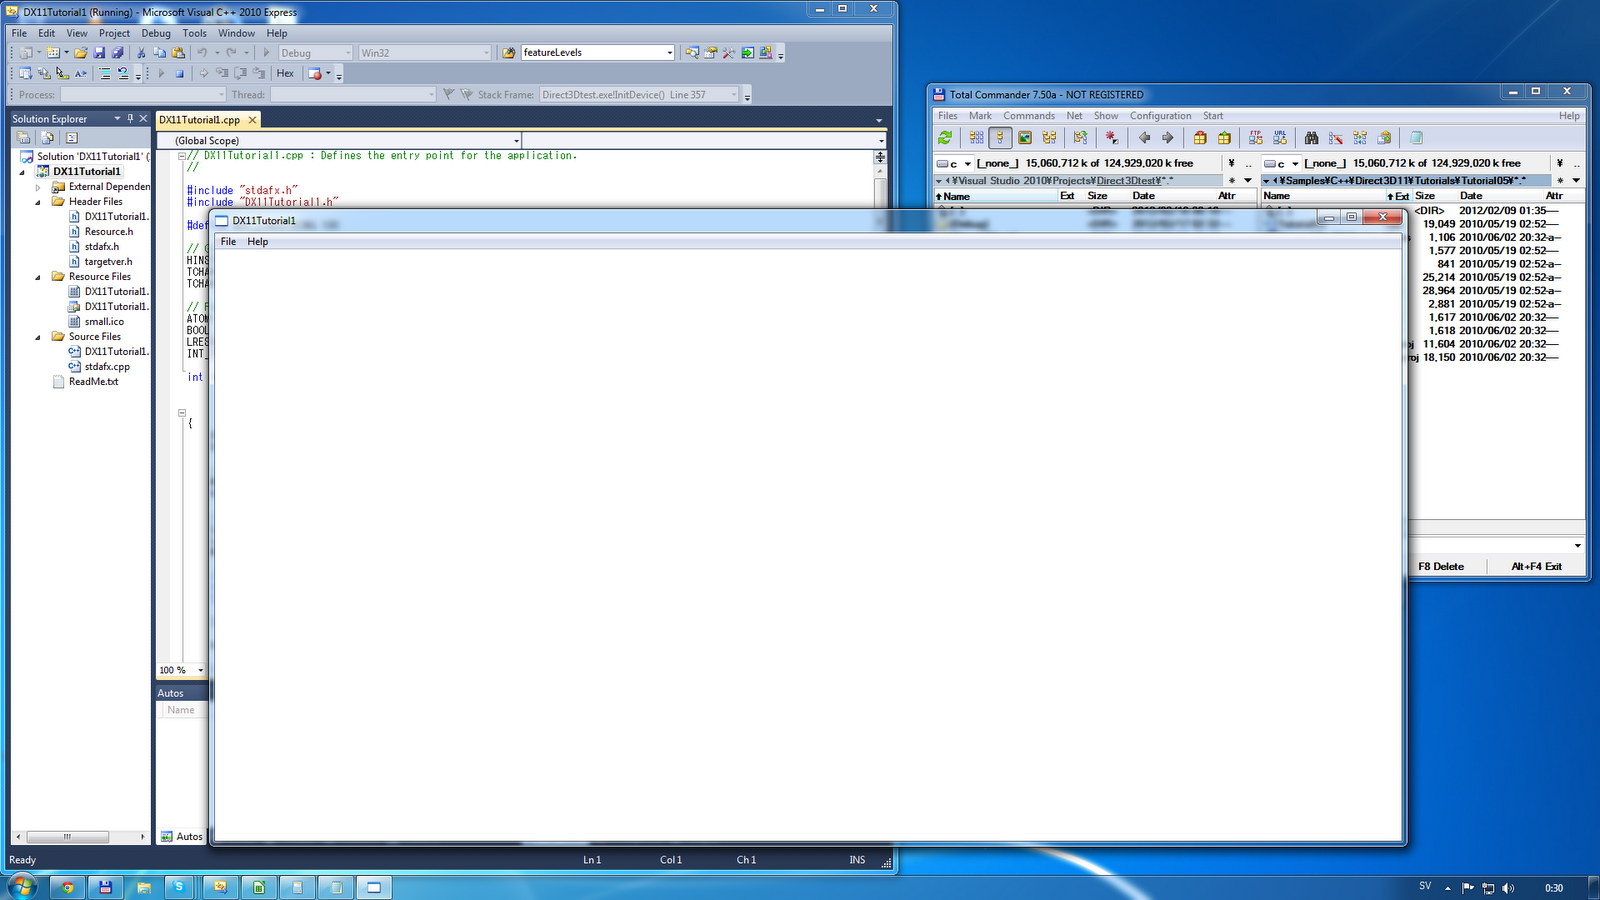The image size is (1600, 900).
Task: Click the Stop Debugging square icon
Action: tap(179, 73)
